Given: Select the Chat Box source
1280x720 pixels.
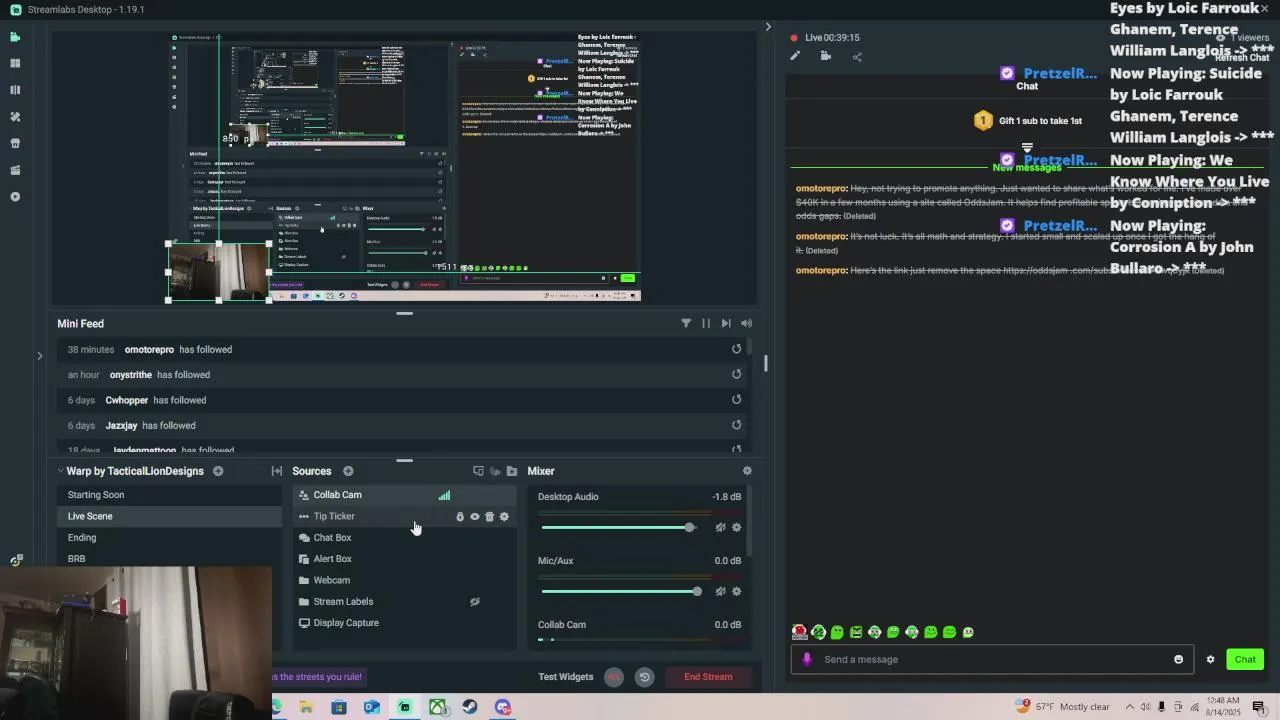Looking at the screenshot, I should (404, 538).
